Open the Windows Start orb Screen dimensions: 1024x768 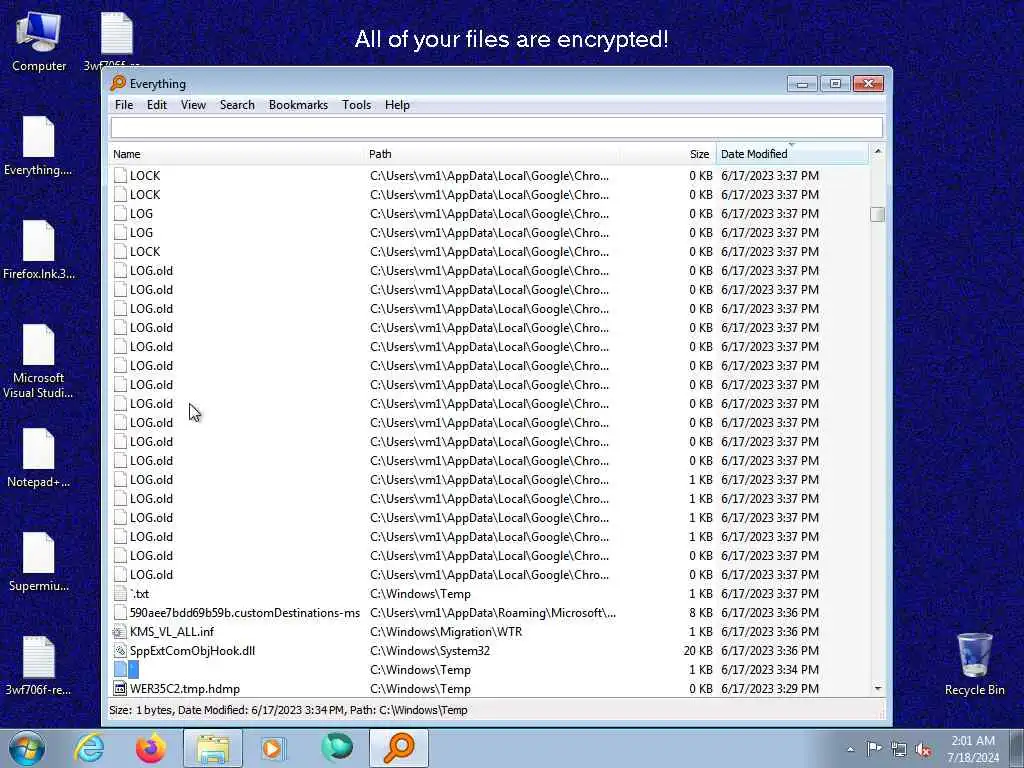[x=27, y=748]
